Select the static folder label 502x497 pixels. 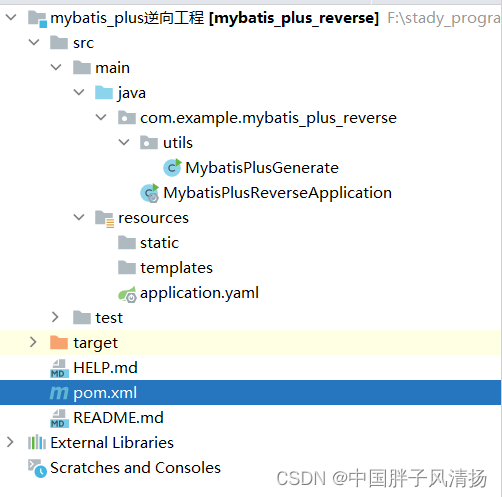(x=159, y=243)
